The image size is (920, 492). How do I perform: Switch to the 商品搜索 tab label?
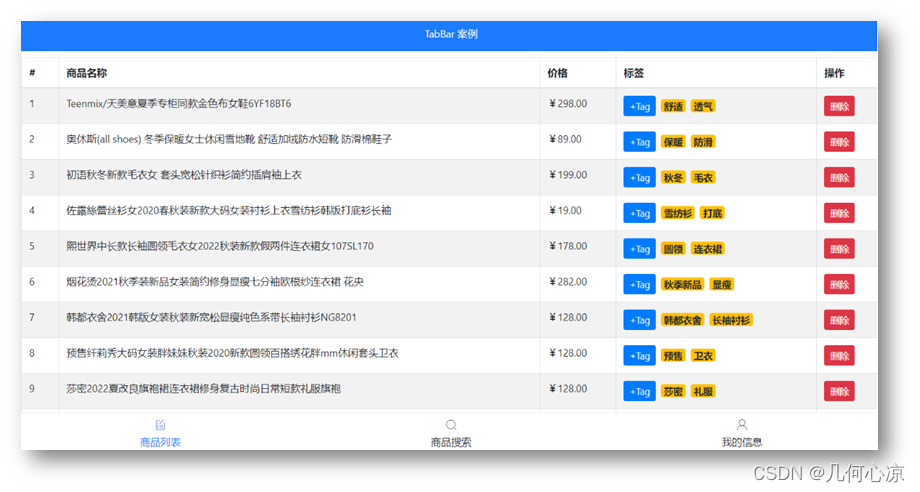pyautogui.click(x=451, y=442)
